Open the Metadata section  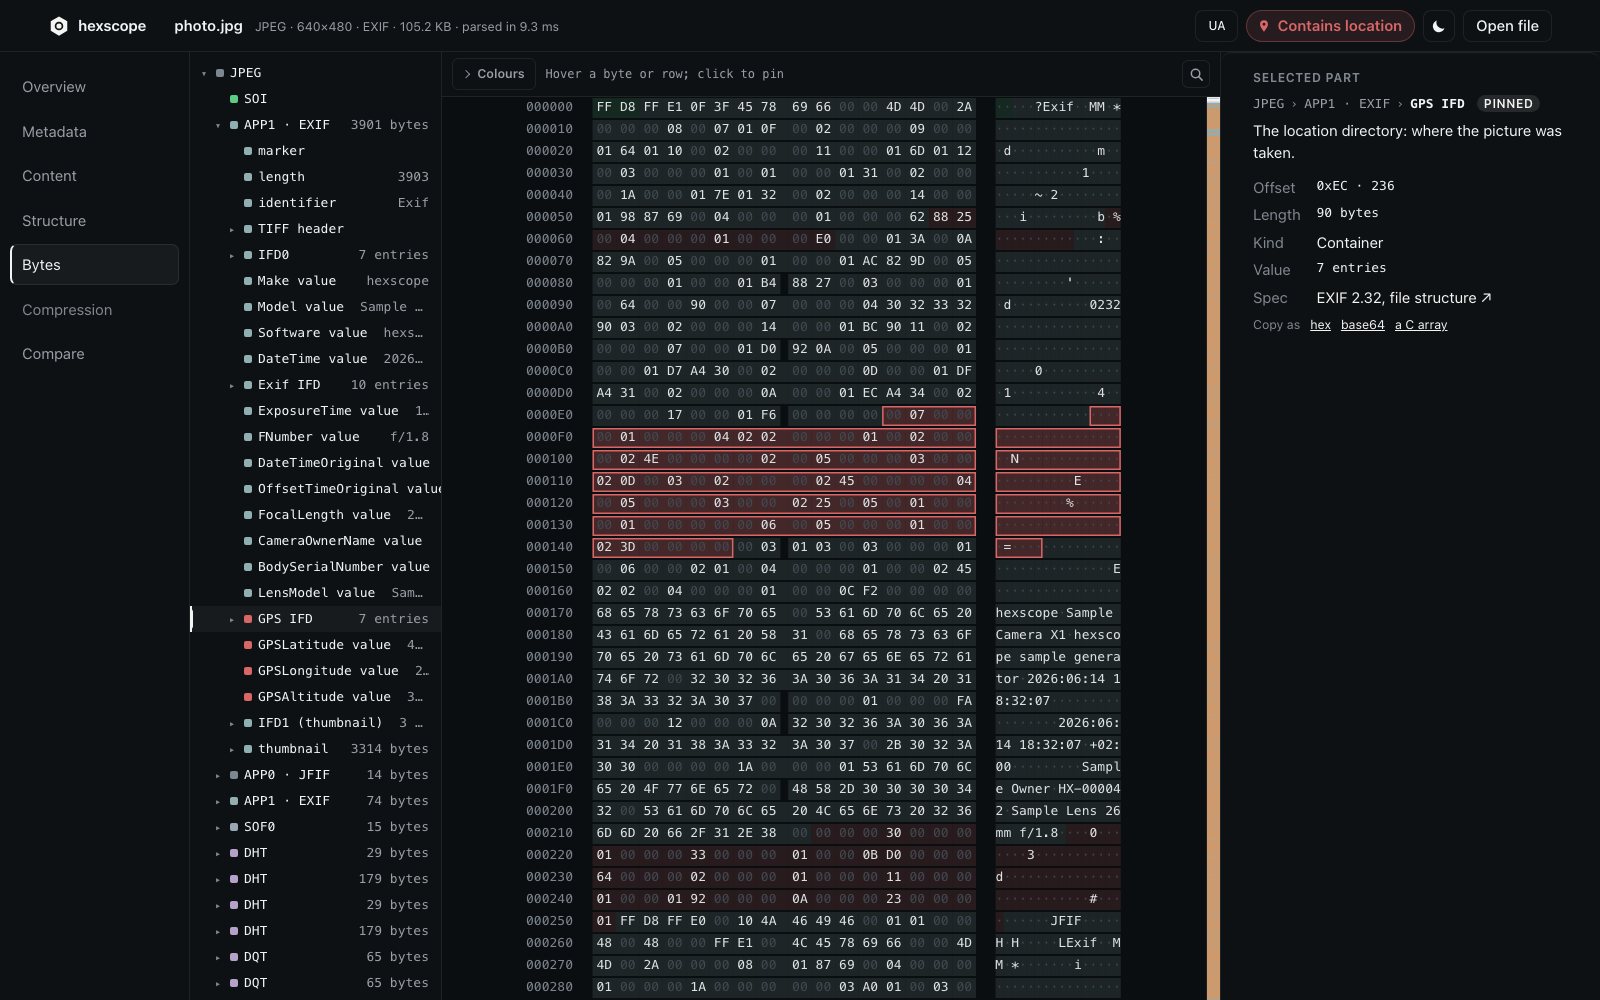click(x=94, y=132)
